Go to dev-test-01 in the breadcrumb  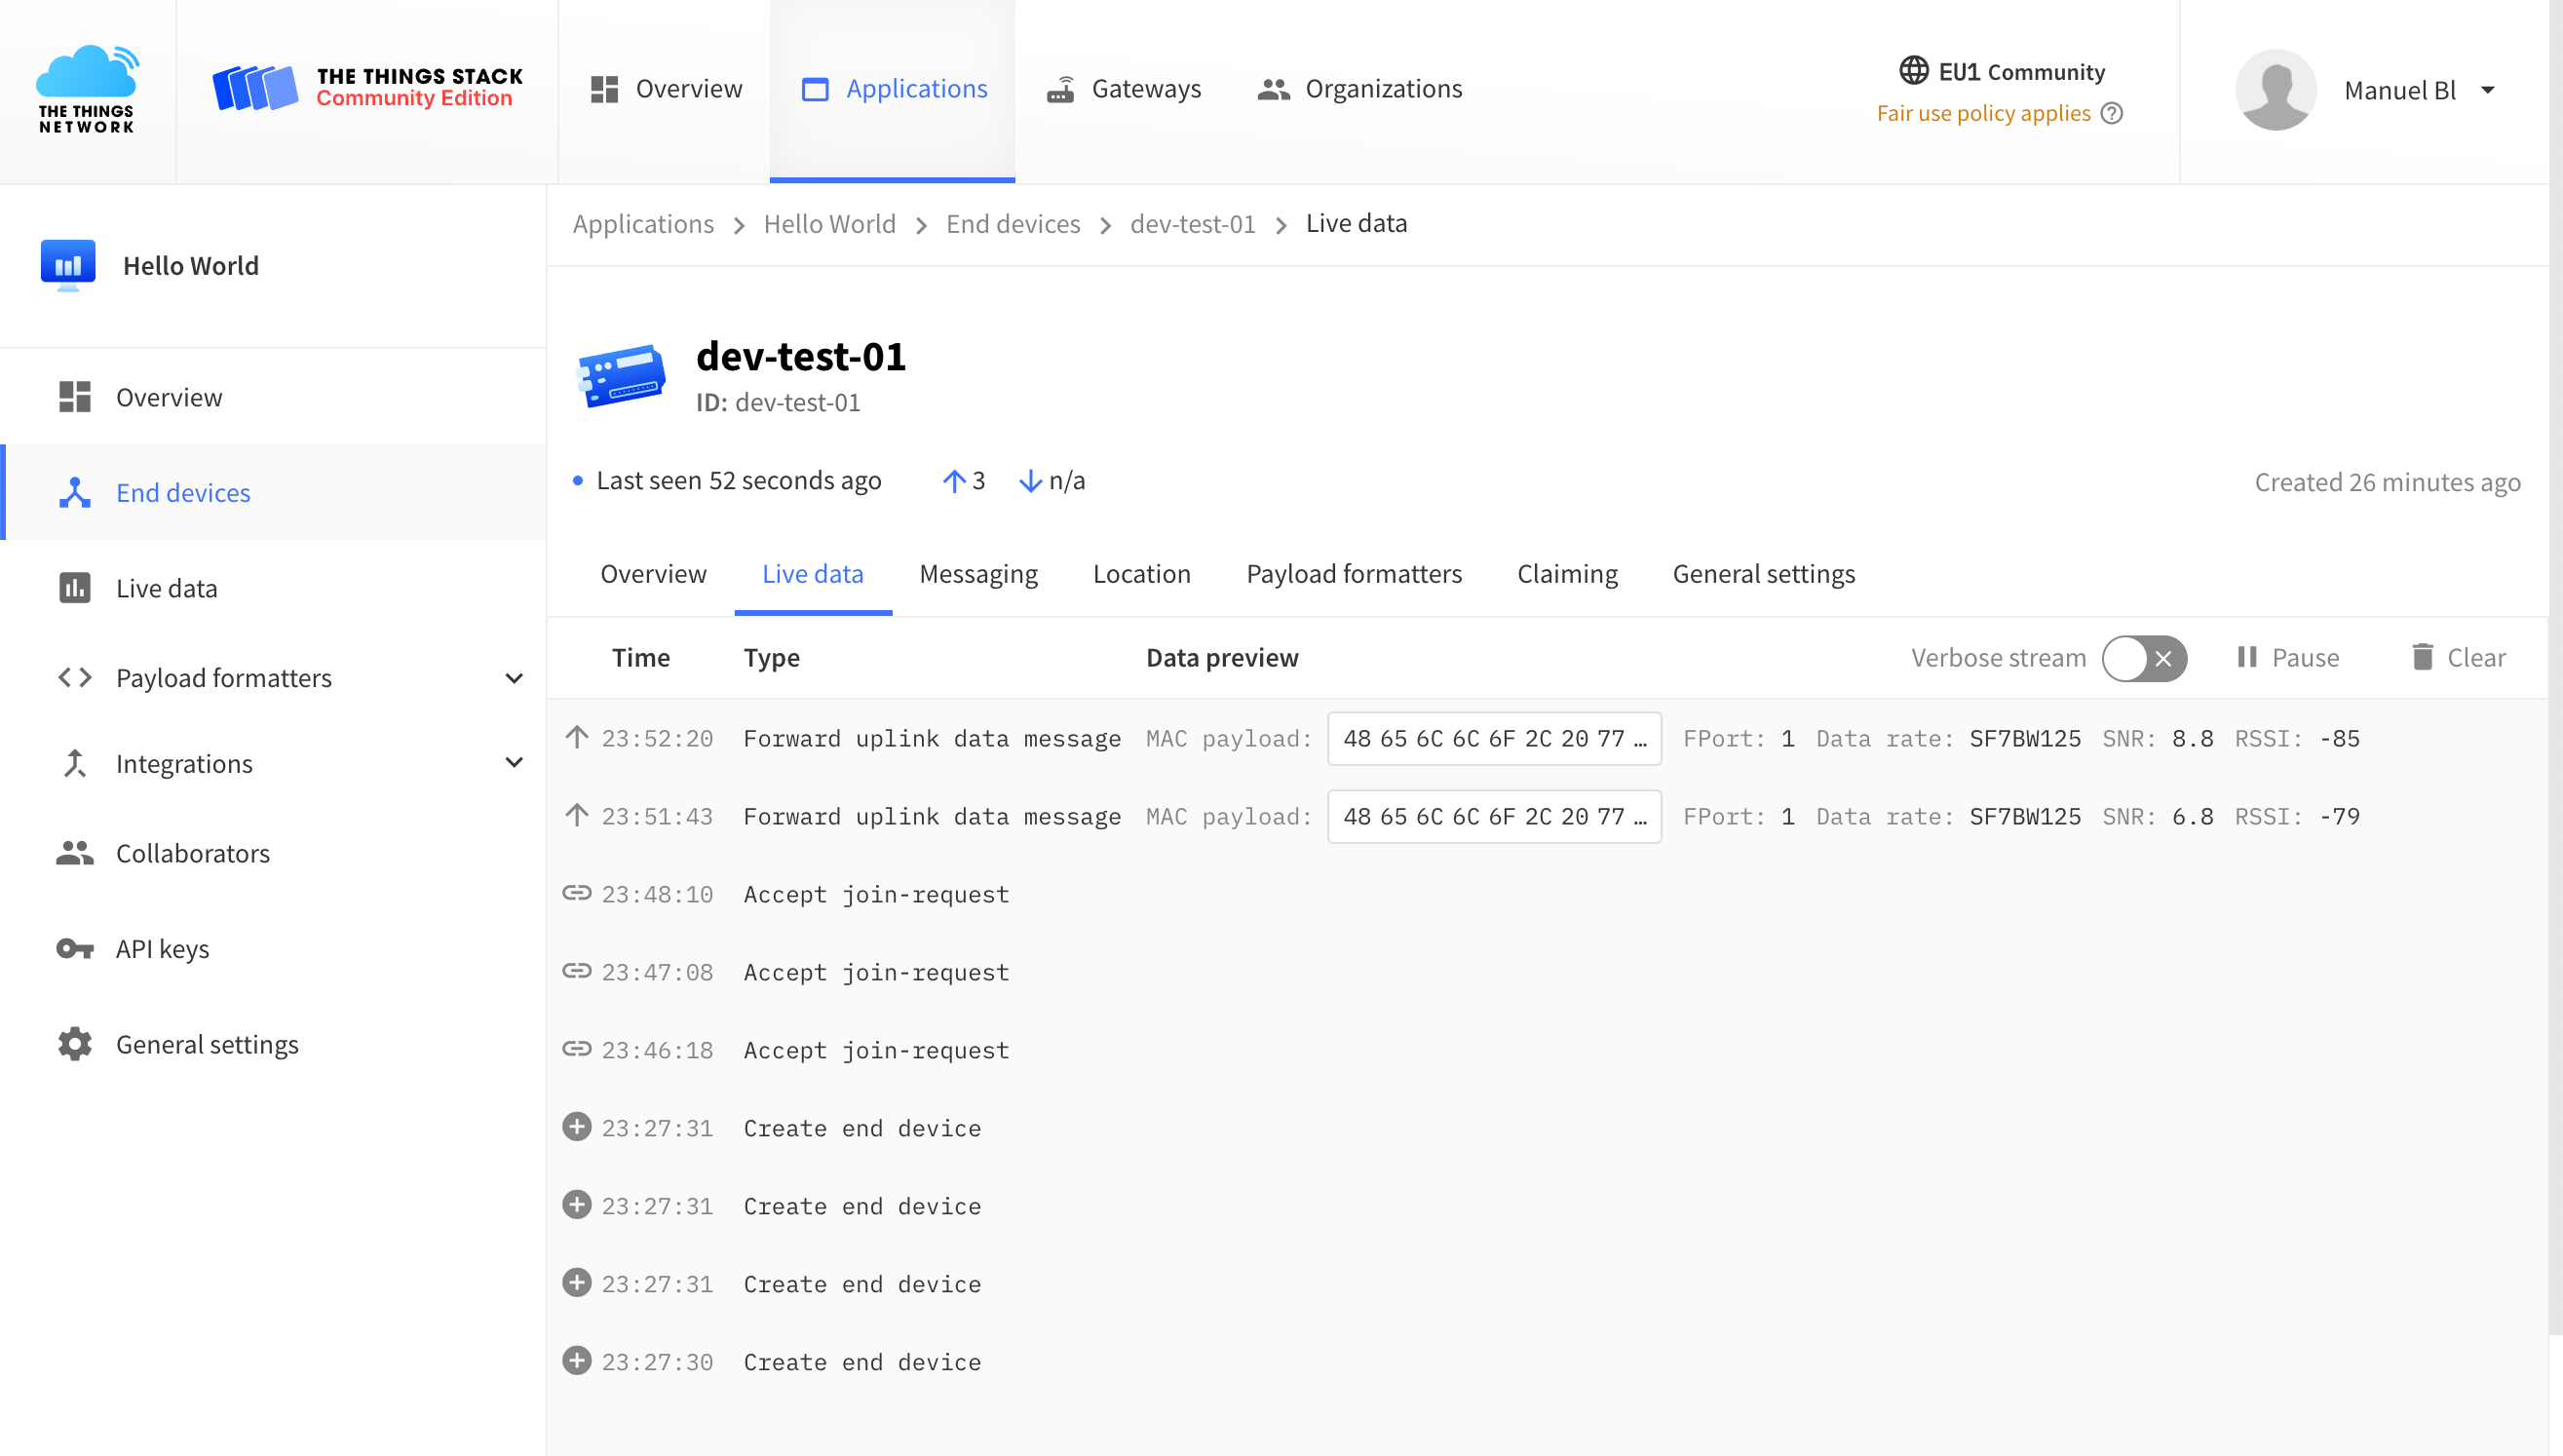[x=1192, y=223]
